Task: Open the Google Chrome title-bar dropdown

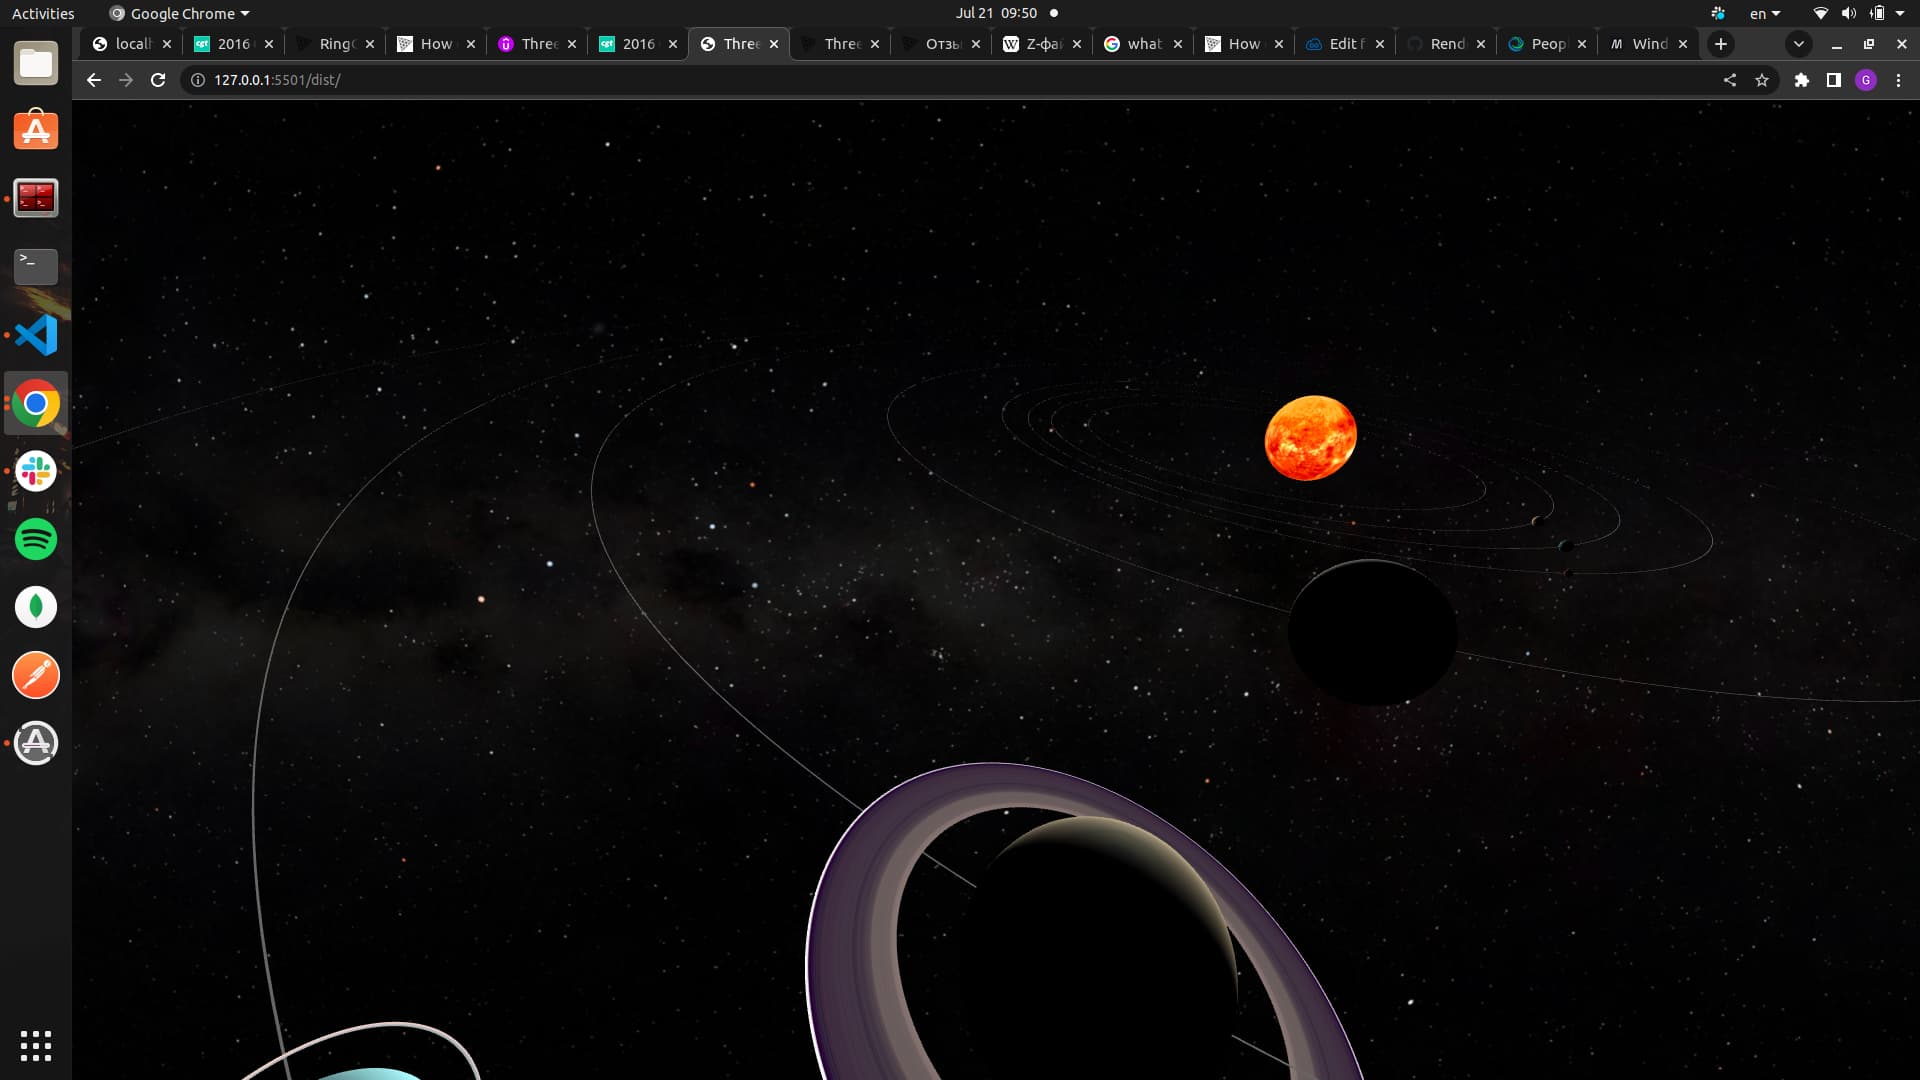Action: coord(178,13)
